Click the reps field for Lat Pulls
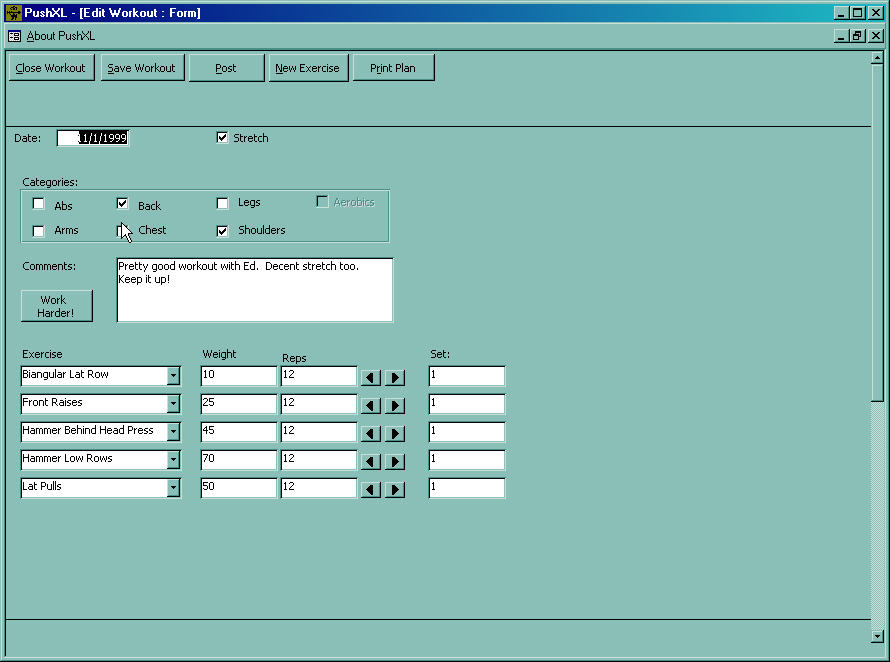 click(x=318, y=488)
